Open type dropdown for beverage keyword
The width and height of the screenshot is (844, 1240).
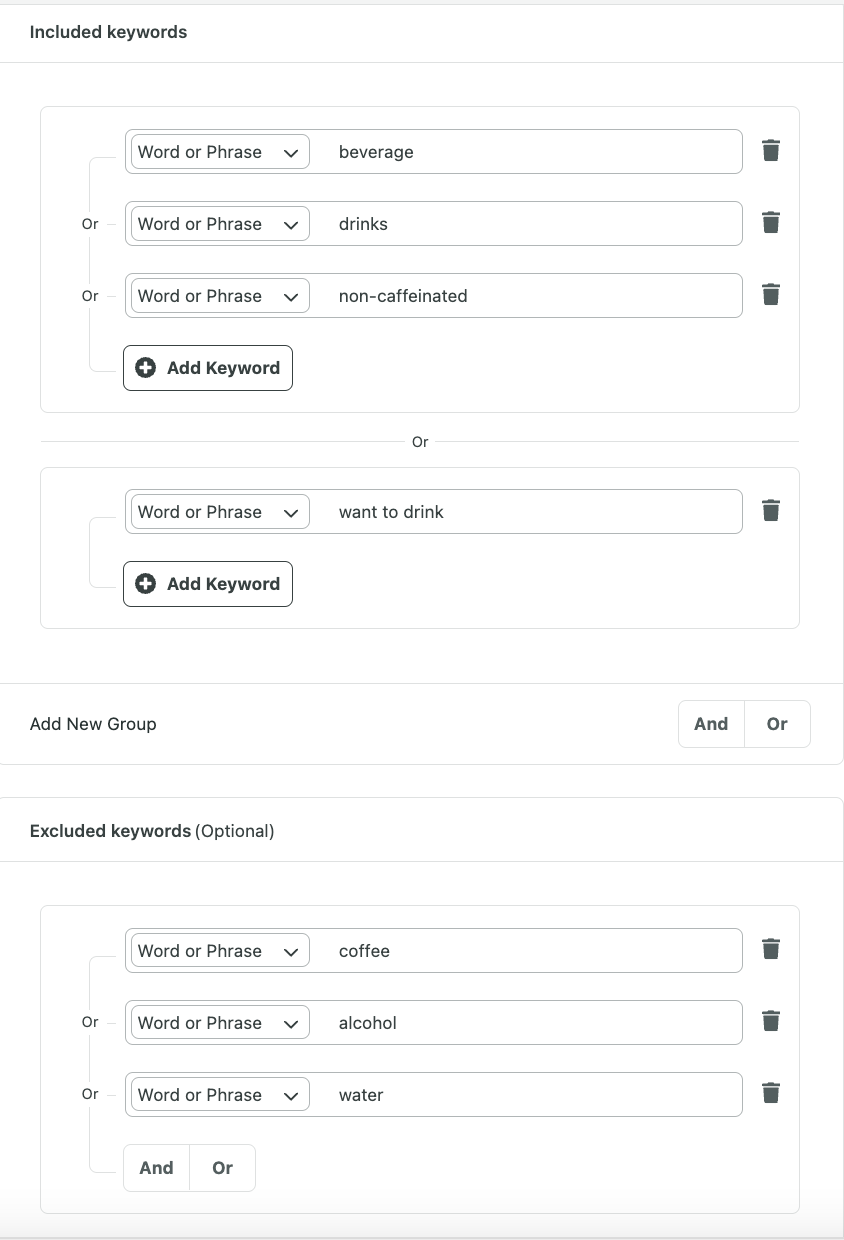point(219,152)
